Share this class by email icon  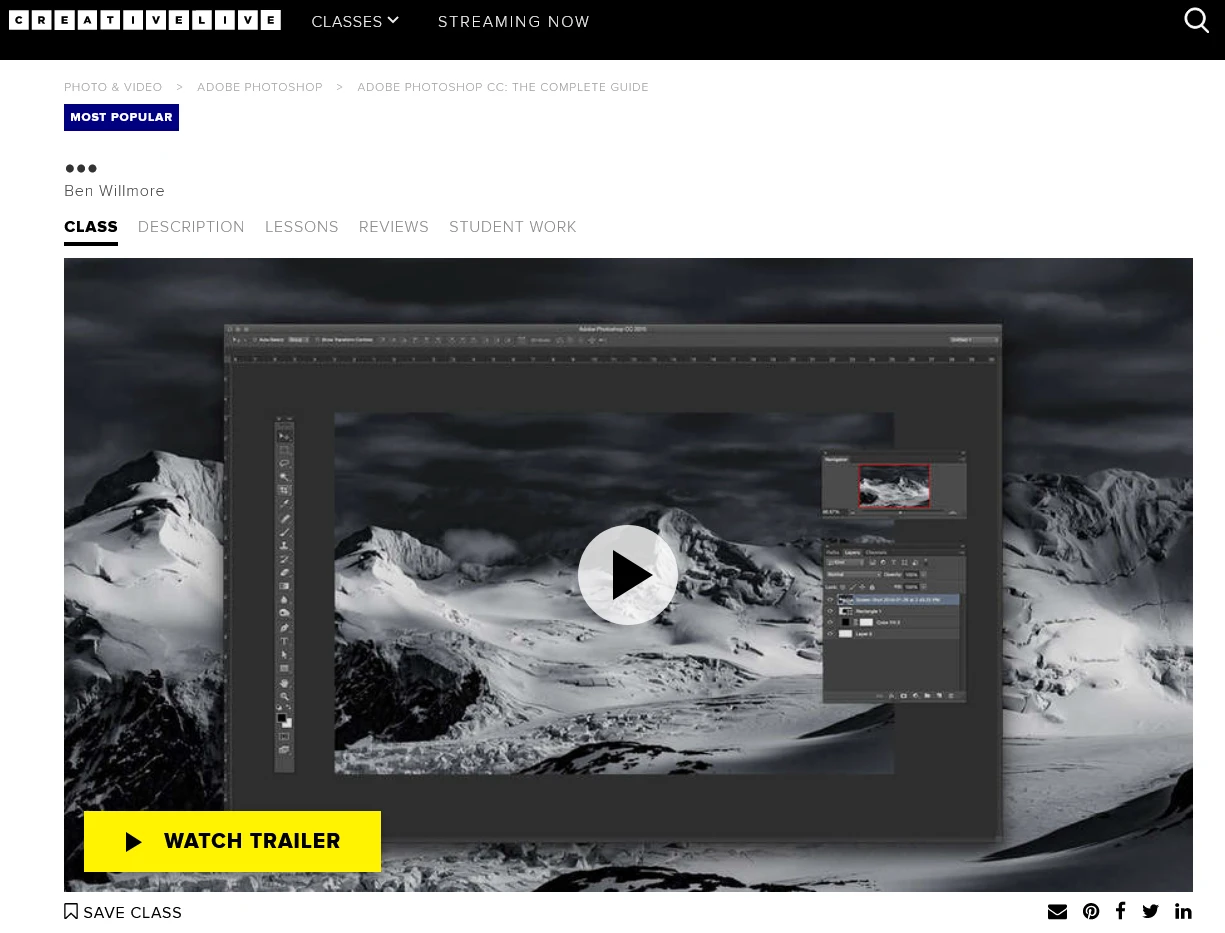[1057, 912]
